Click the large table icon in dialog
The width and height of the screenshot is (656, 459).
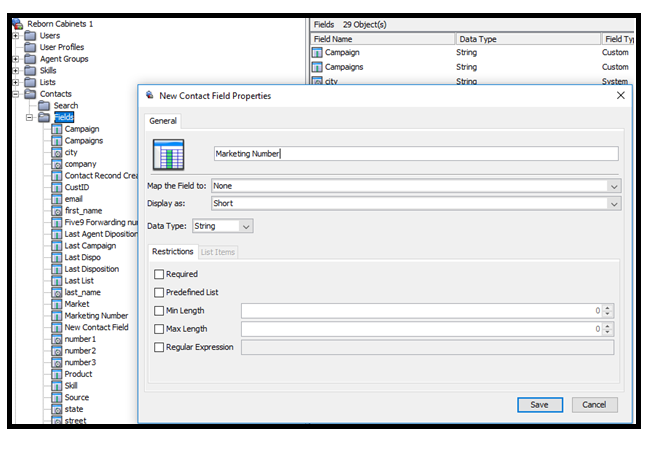[x=170, y=155]
